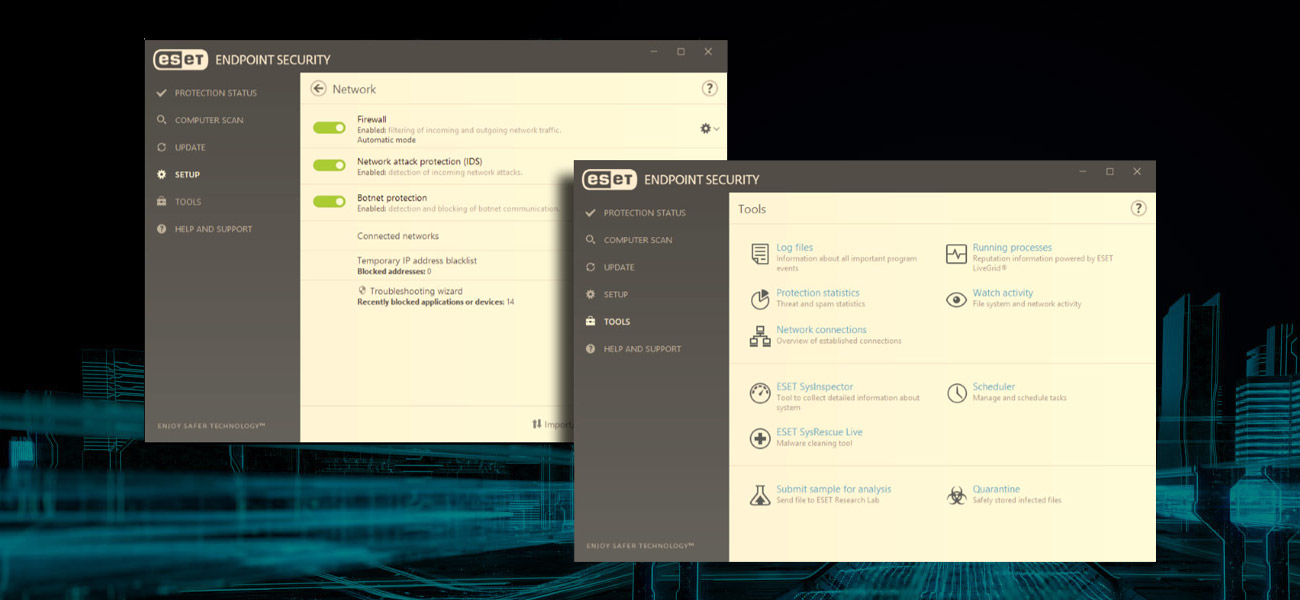The image size is (1300, 600).
Task: Open Running processes link
Action: (x=1012, y=247)
